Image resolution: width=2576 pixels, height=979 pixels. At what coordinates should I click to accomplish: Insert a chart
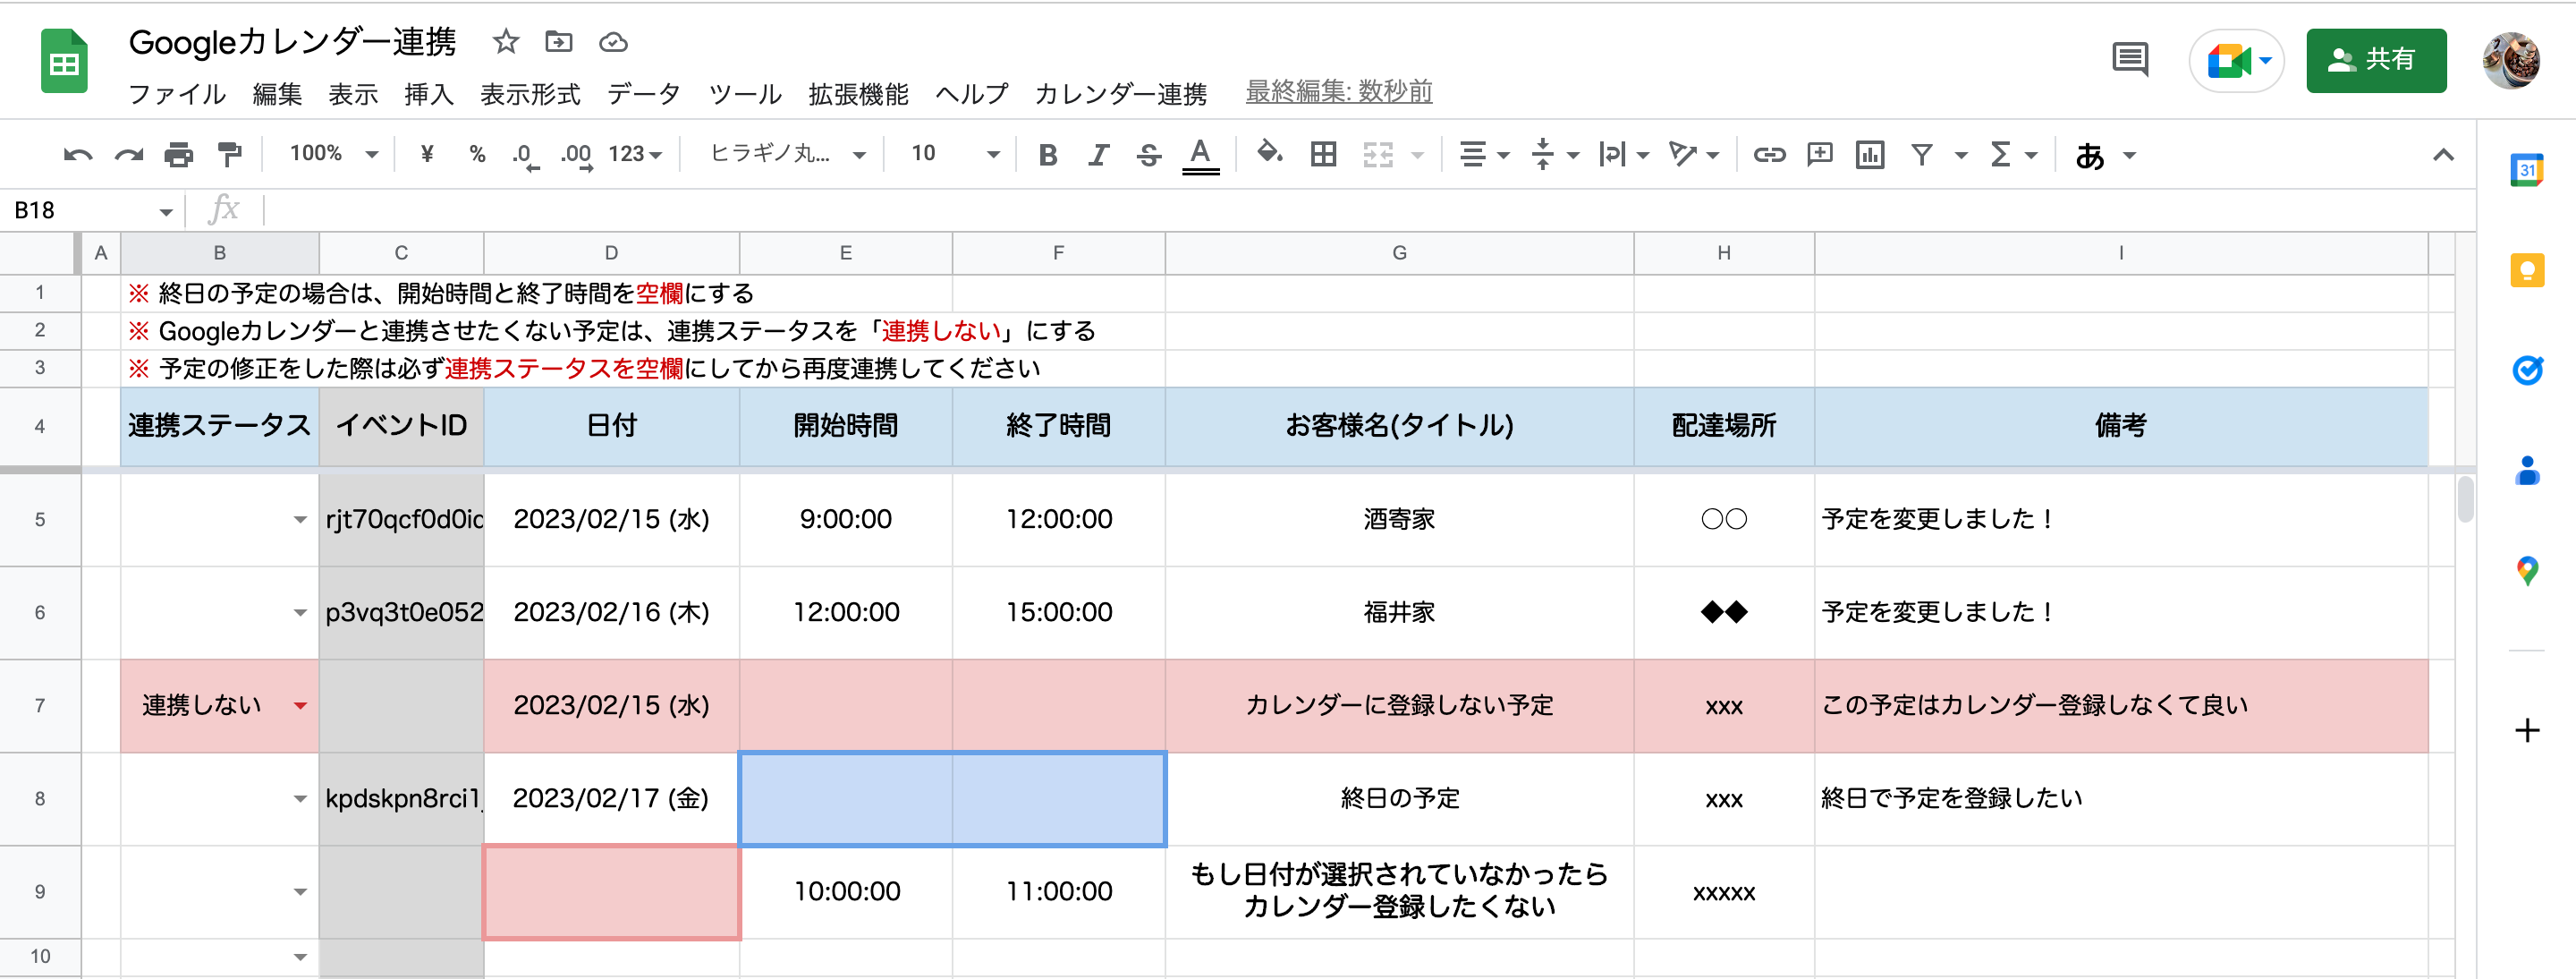[1870, 154]
